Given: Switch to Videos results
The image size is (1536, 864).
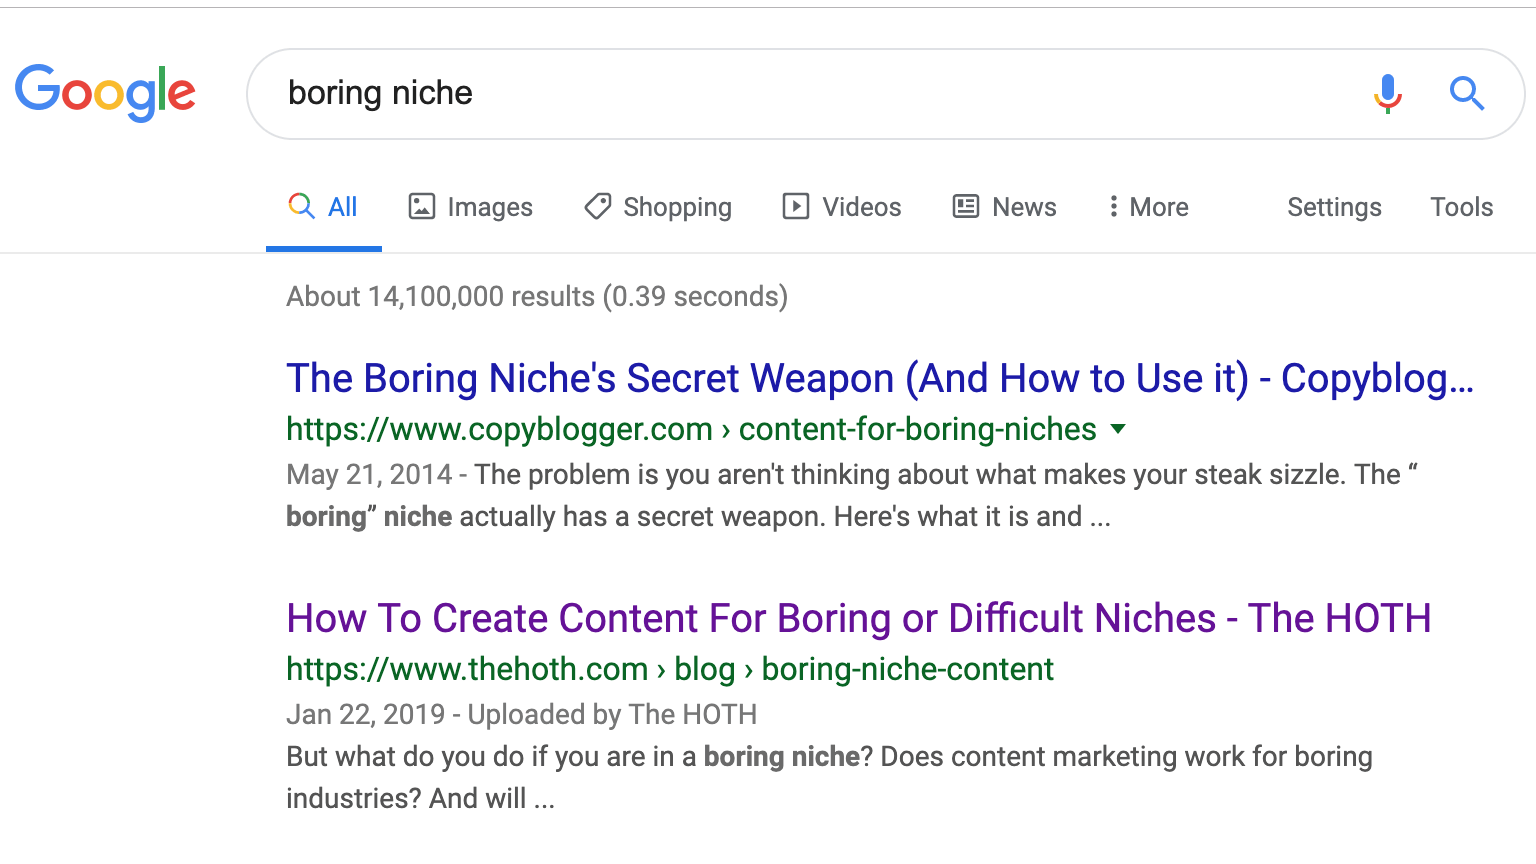Looking at the screenshot, I should click(x=841, y=207).
